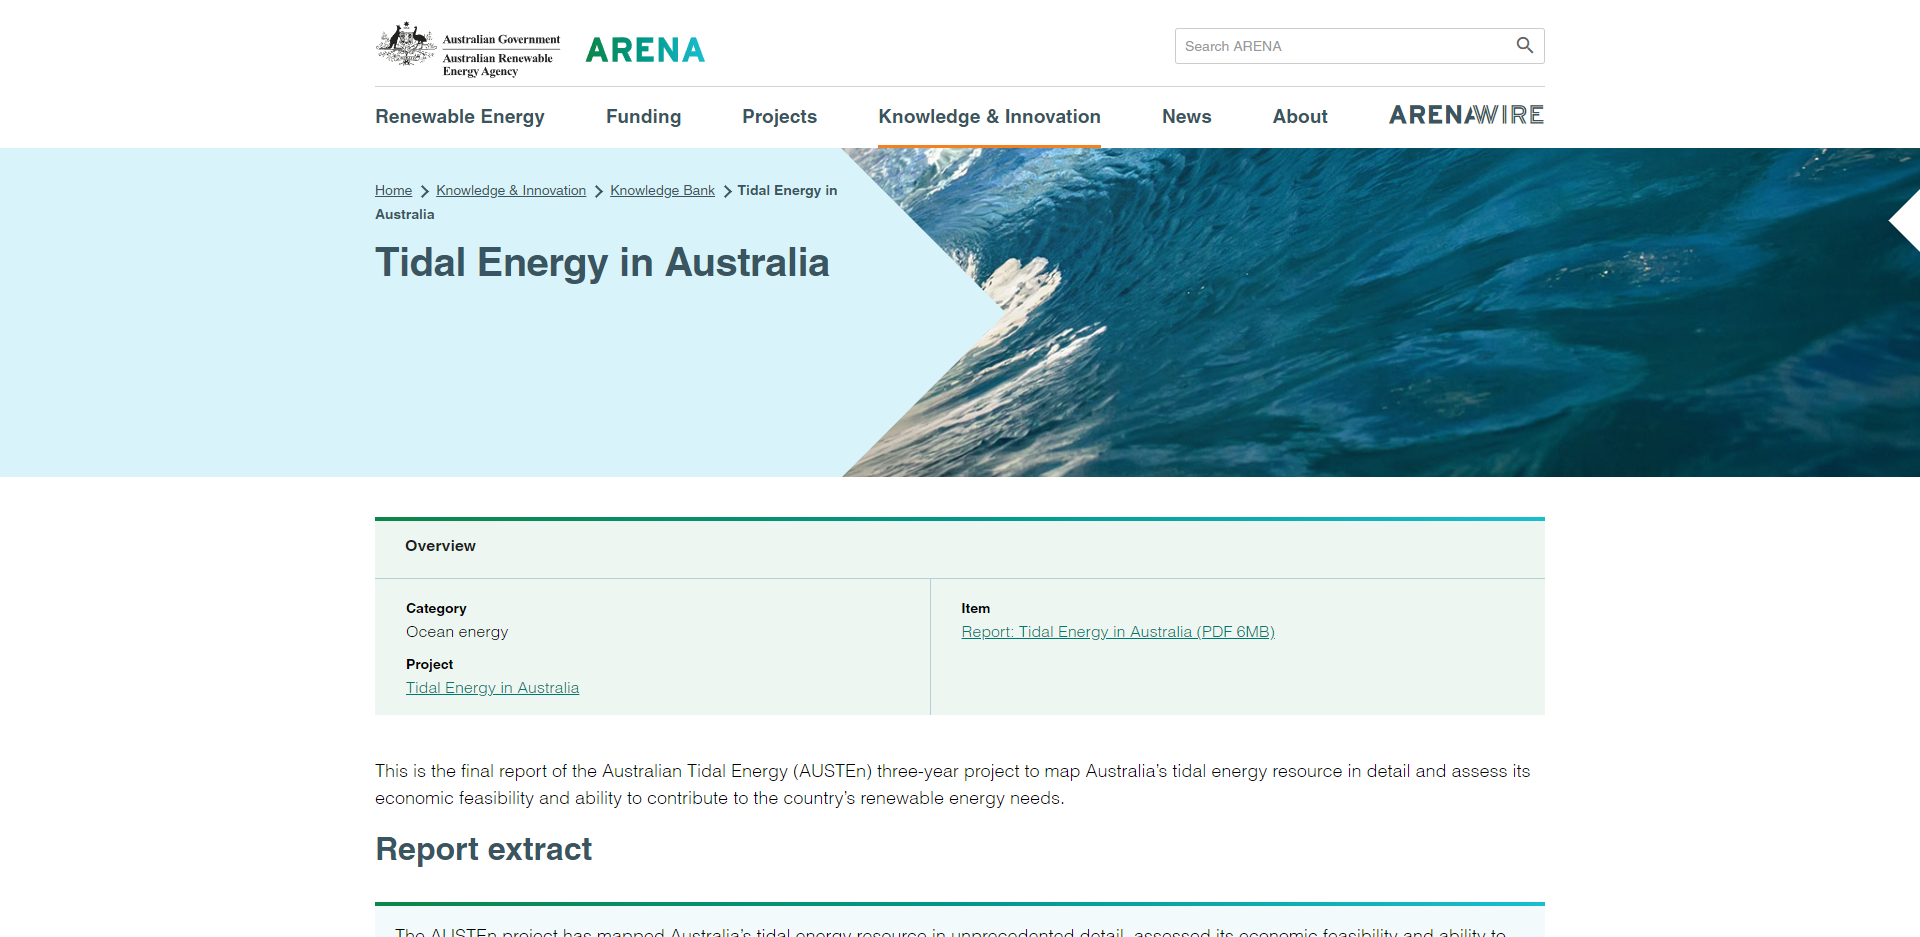Click the Report extract heading
This screenshot has height=937, width=1920.
click(483, 849)
